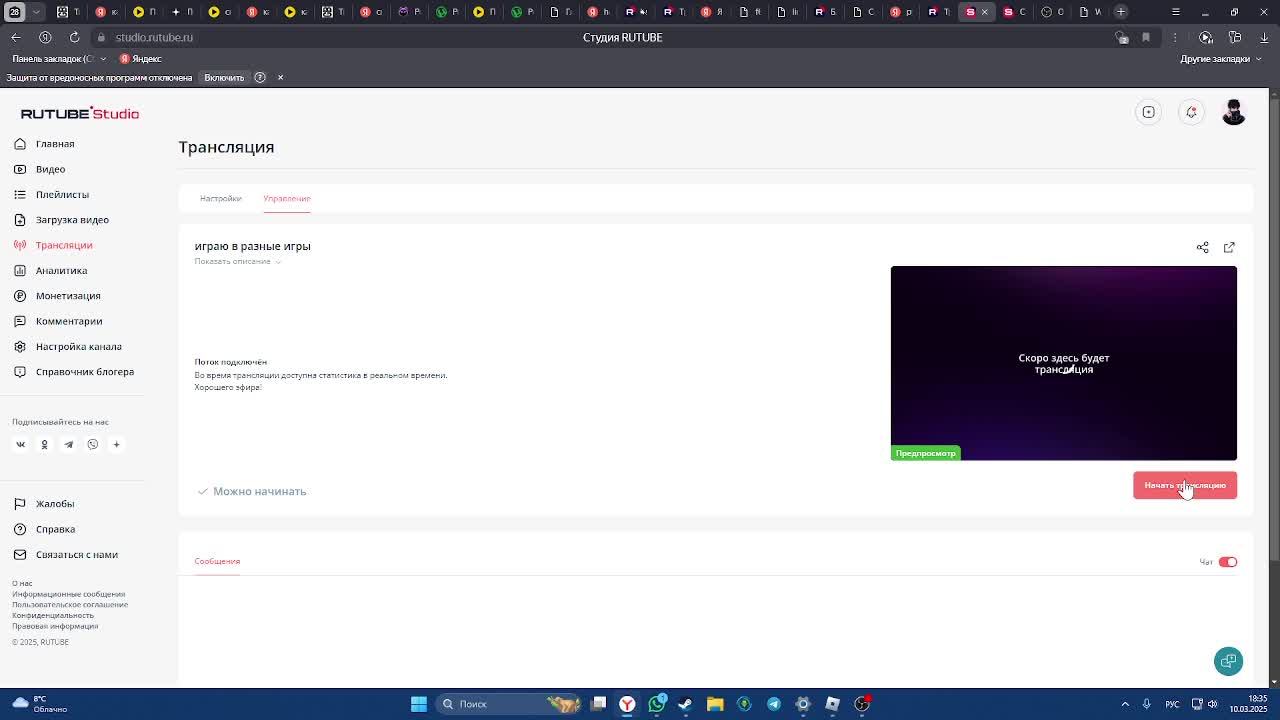Open Справочник блогера in the sidebar
This screenshot has width=1280, height=720.
tap(74, 372)
